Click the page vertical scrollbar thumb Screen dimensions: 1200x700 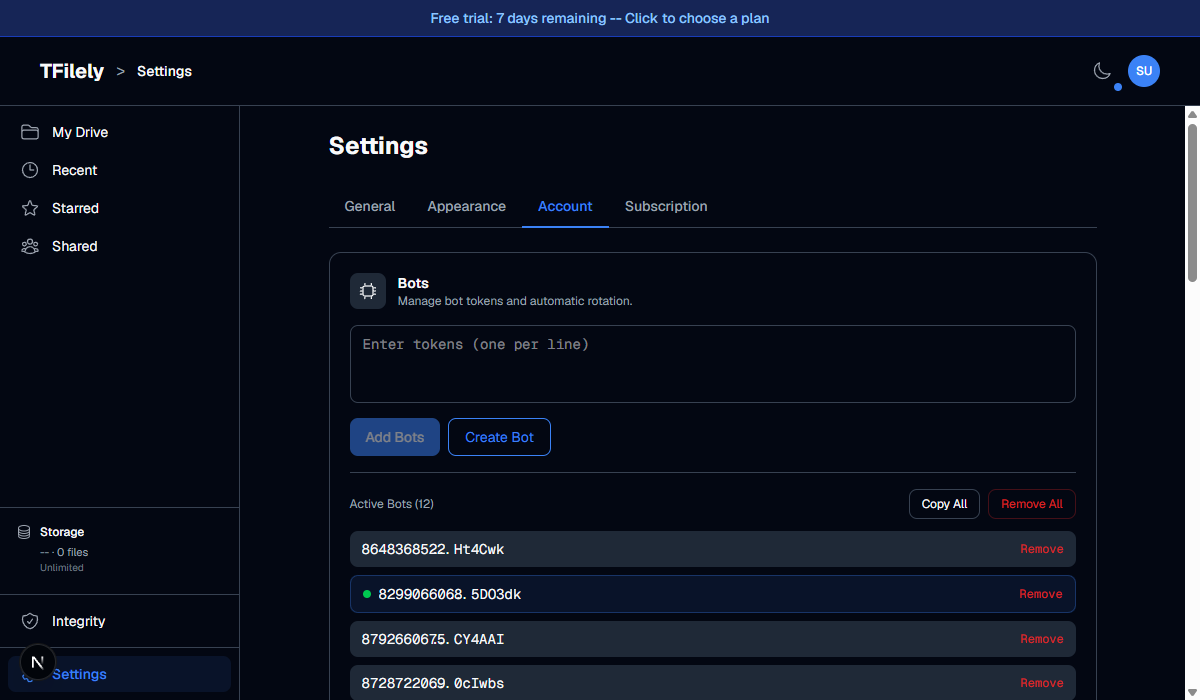pos(1192,201)
